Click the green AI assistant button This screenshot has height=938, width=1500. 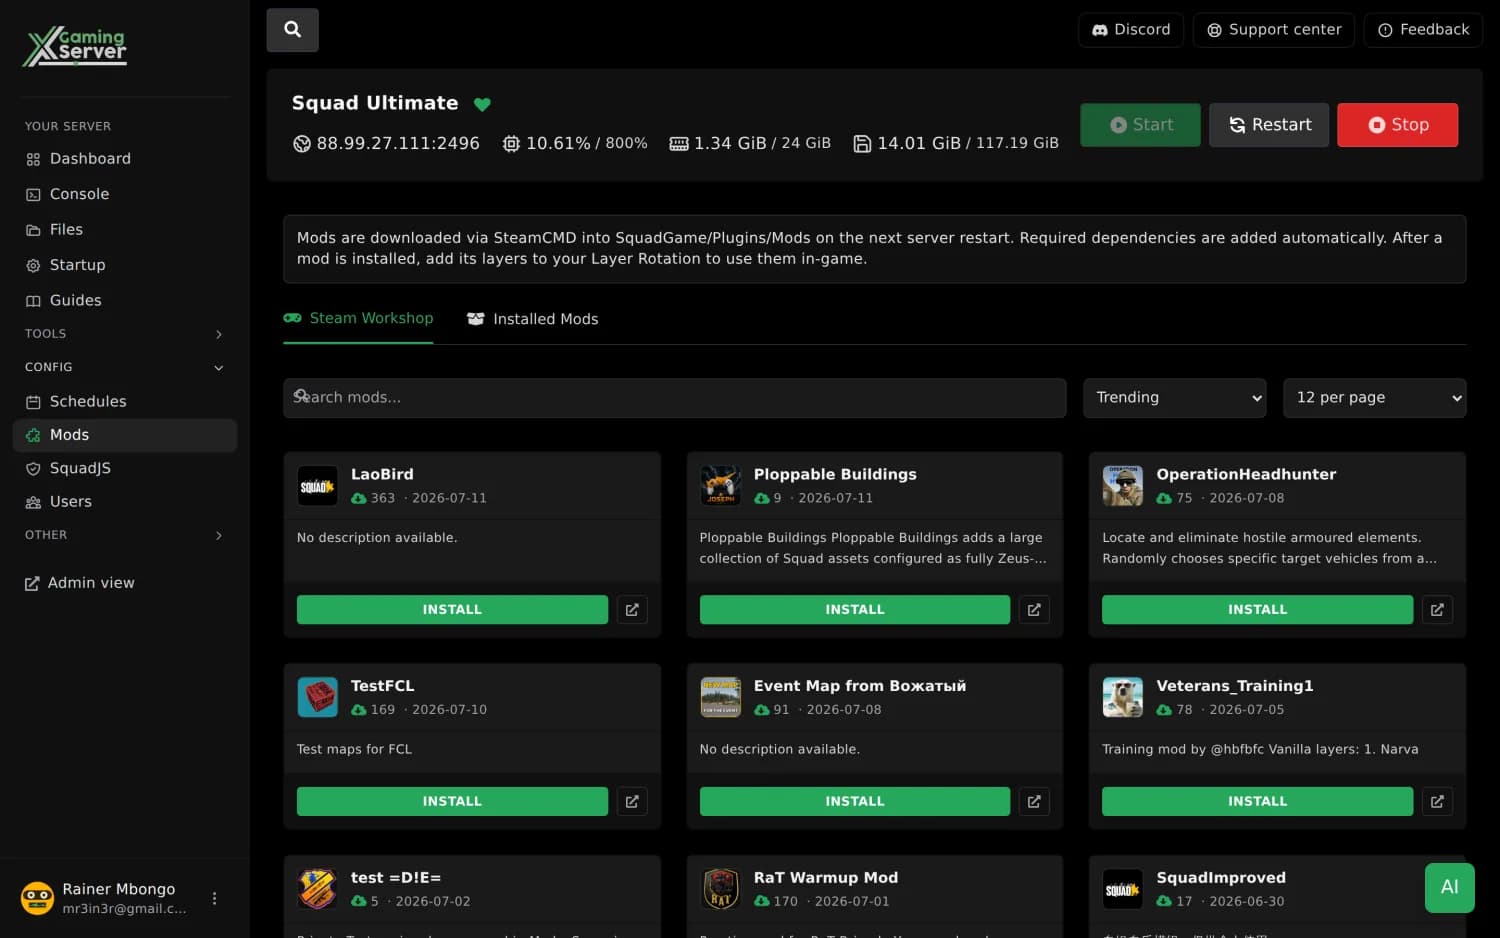click(1449, 887)
